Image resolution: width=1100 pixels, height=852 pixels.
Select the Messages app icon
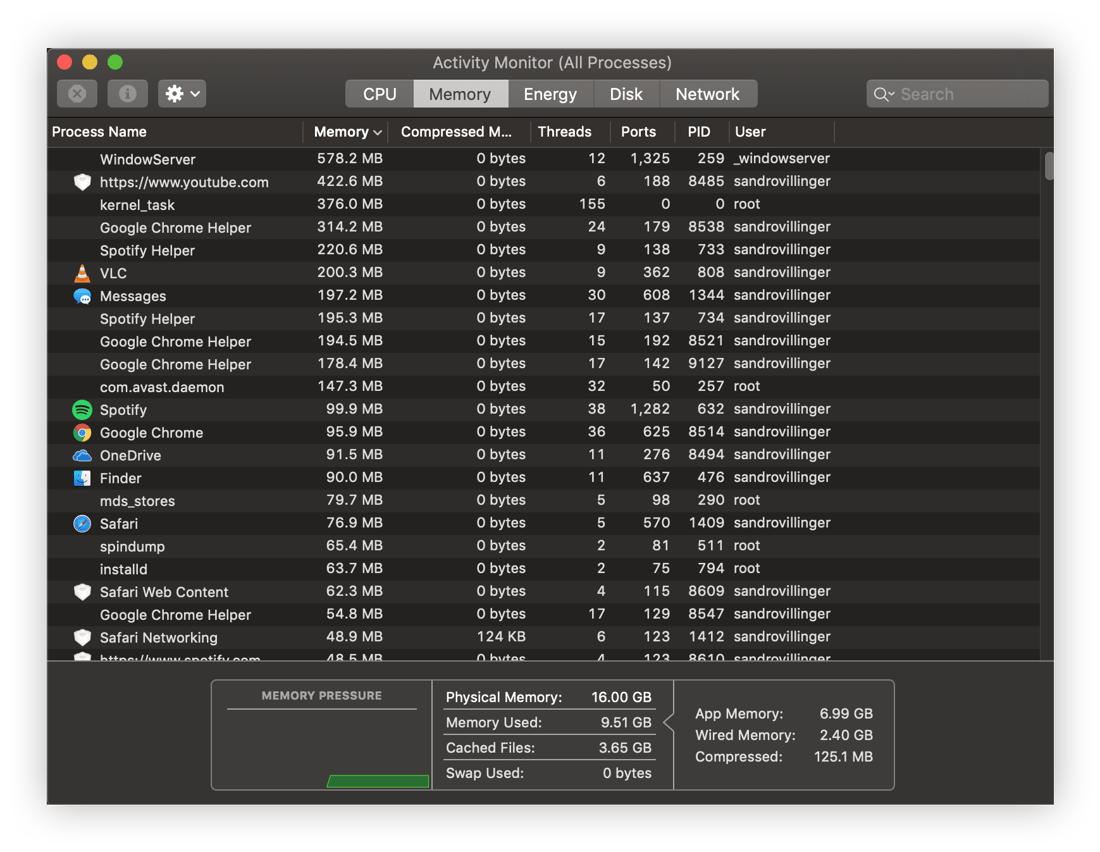tap(82, 295)
